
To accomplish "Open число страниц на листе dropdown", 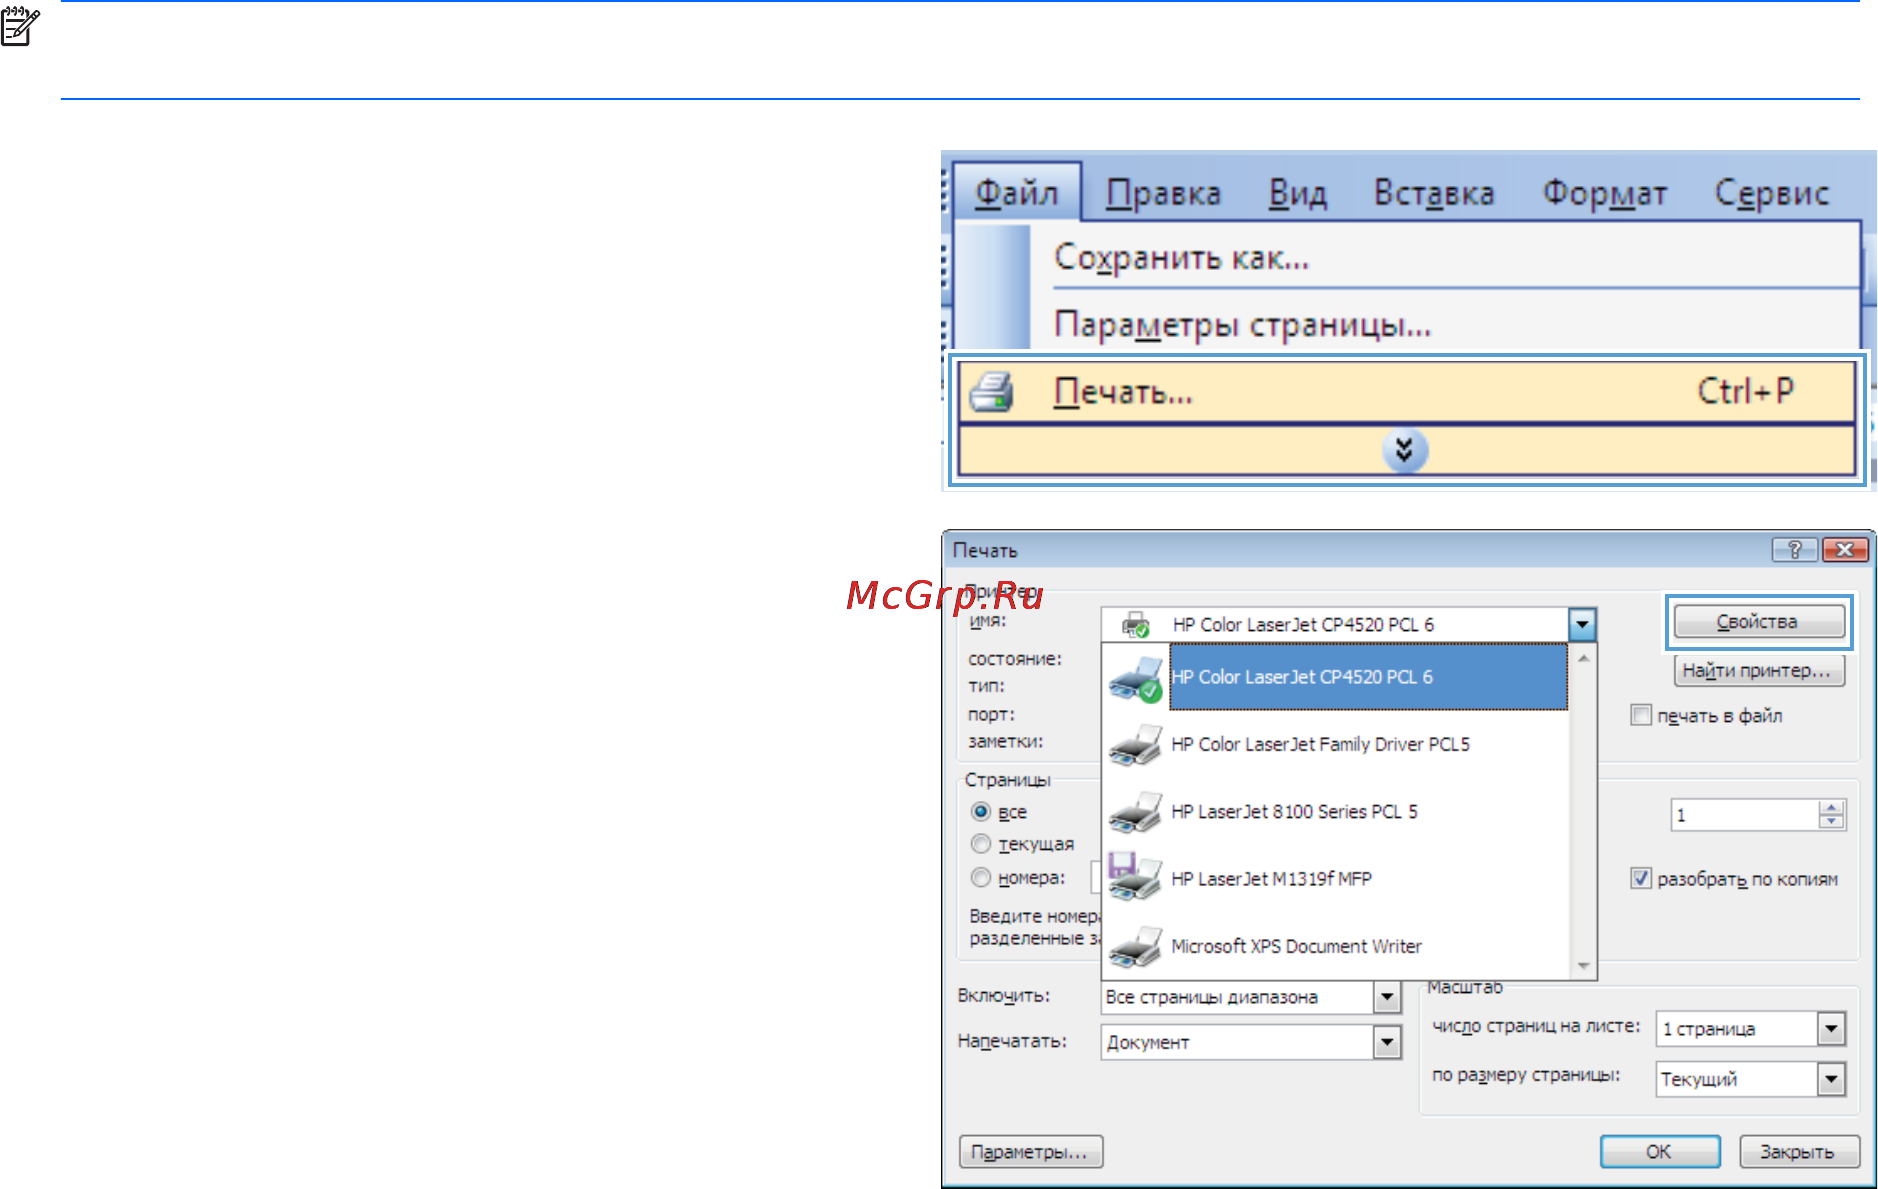I will click(x=1831, y=1028).
